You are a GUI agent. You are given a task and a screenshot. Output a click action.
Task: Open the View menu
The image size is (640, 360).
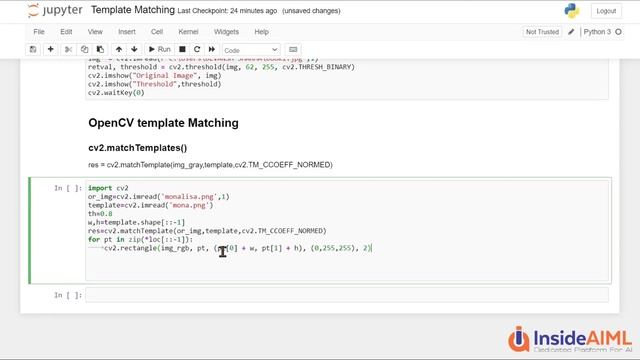[95, 32]
